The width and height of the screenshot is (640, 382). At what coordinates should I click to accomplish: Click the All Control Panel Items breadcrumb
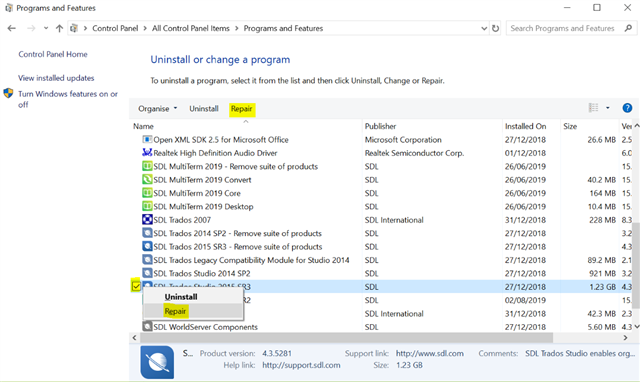click(191, 28)
